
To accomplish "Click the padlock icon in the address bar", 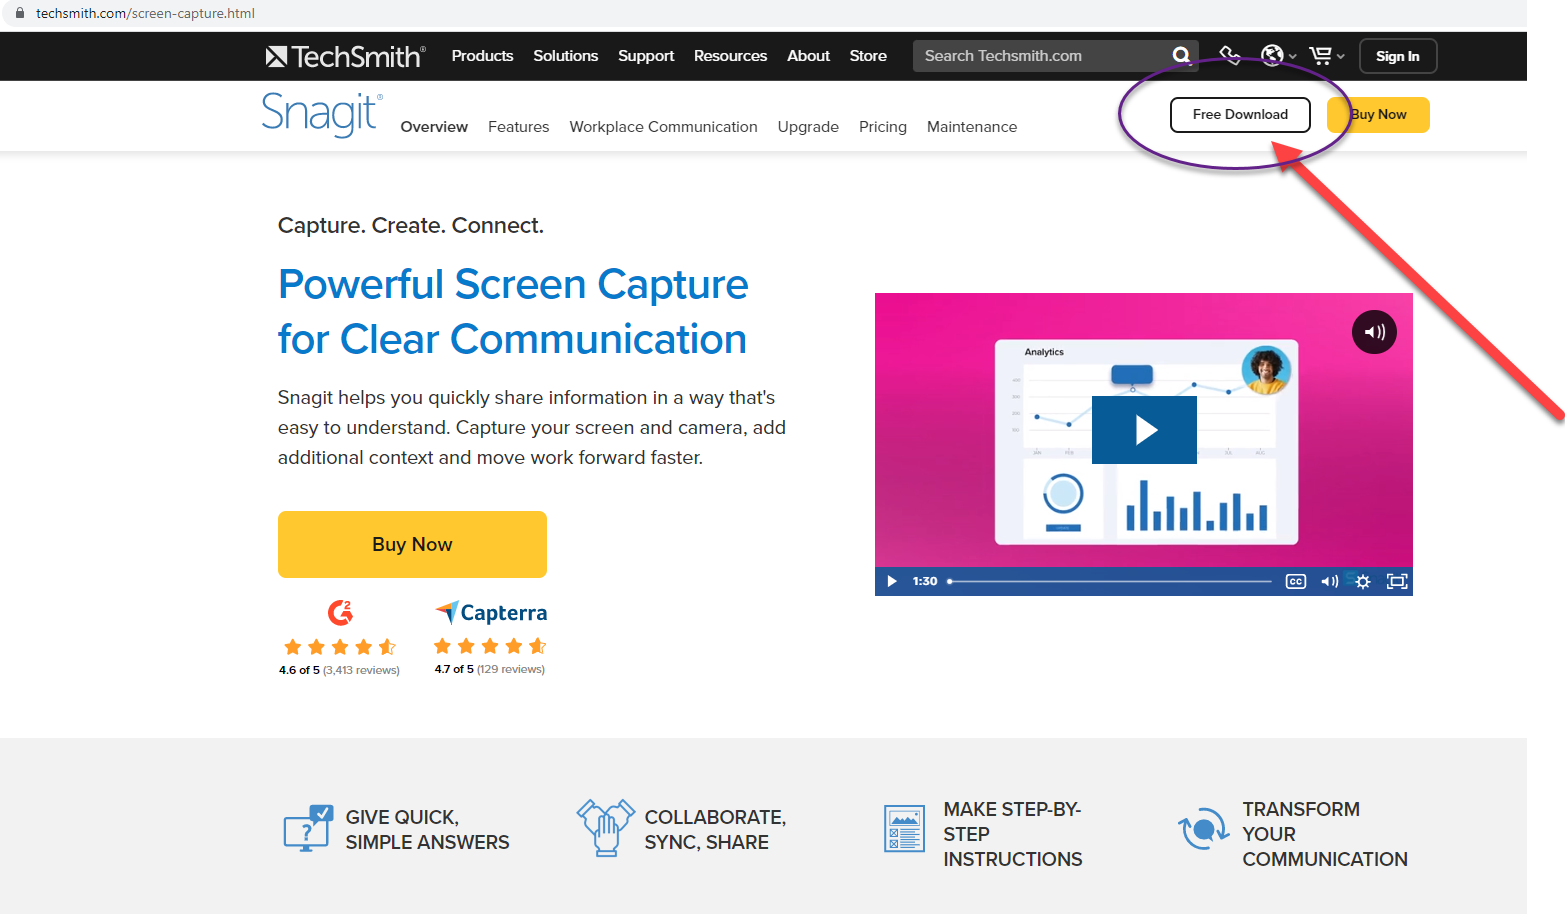I will (x=19, y=13).
